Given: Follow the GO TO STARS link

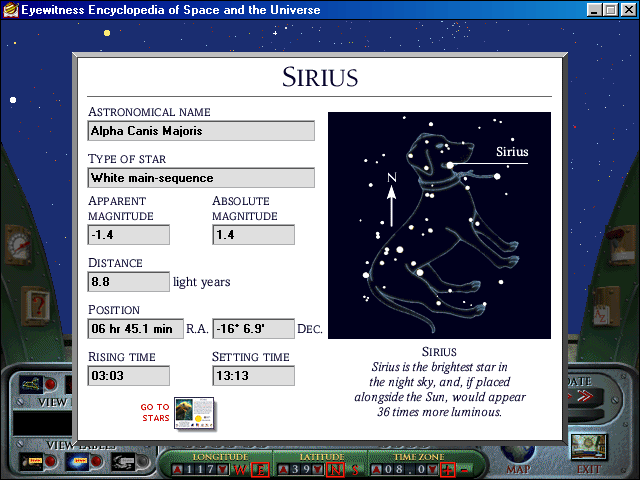Looking at the screenshot, I should 155,412.
